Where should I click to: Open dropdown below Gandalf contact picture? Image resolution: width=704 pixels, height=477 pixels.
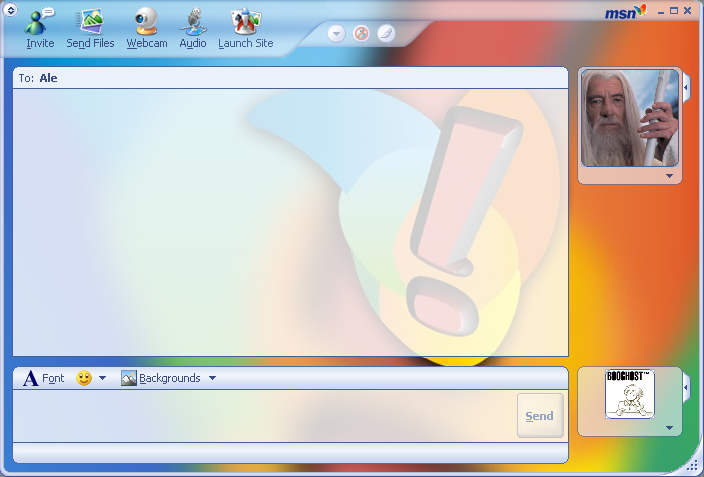click(669, 176)
